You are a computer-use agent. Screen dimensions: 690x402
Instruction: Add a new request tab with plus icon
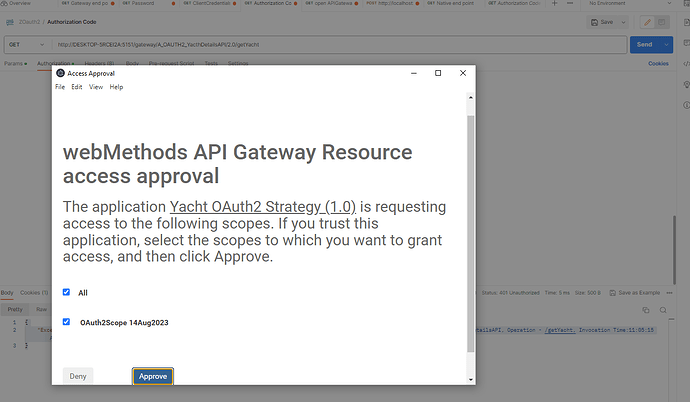coord(554,3)
